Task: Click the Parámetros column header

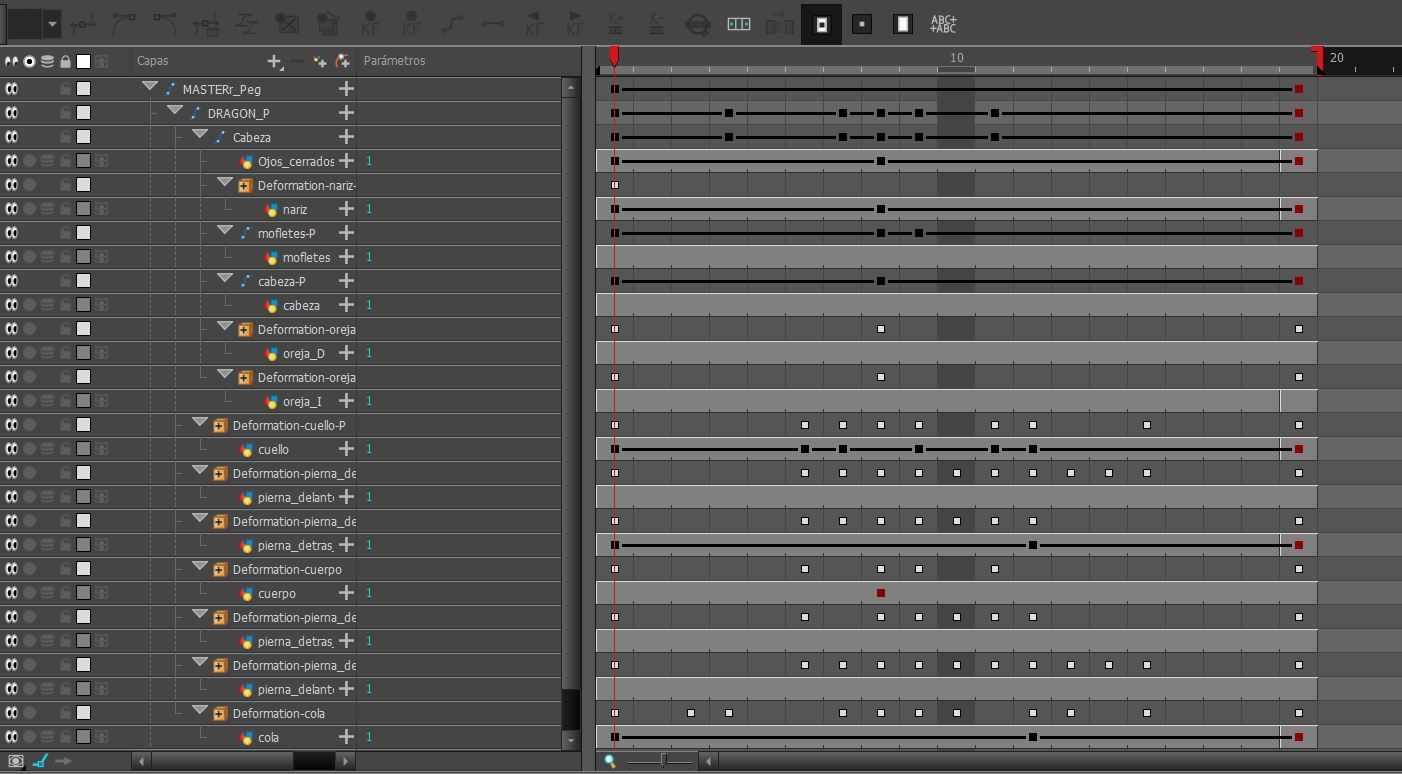Action: 395,61
